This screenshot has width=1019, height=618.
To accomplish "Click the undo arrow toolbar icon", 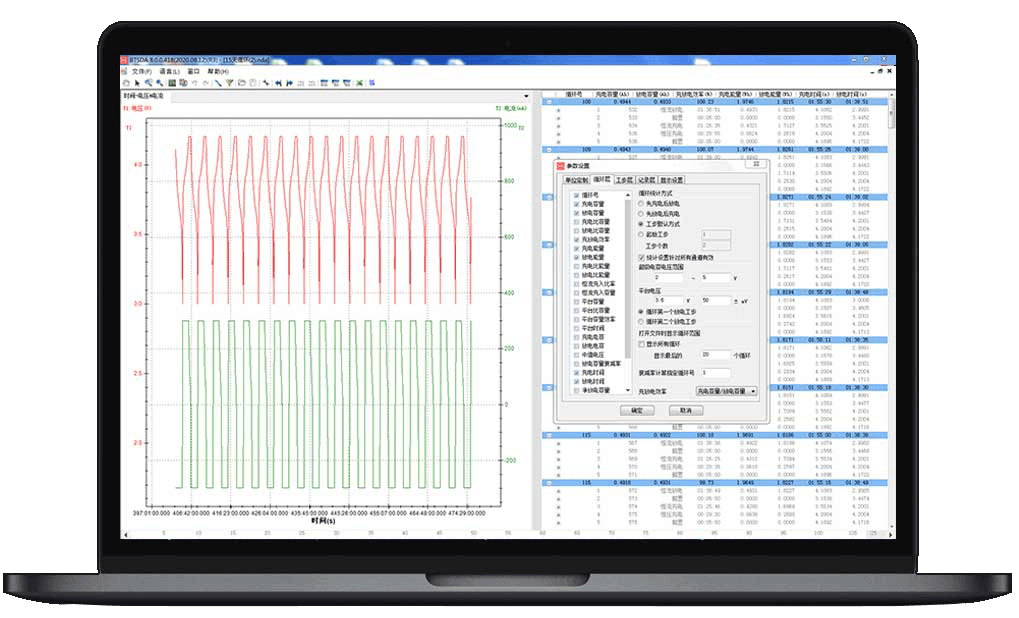I will tap(194, 83).
